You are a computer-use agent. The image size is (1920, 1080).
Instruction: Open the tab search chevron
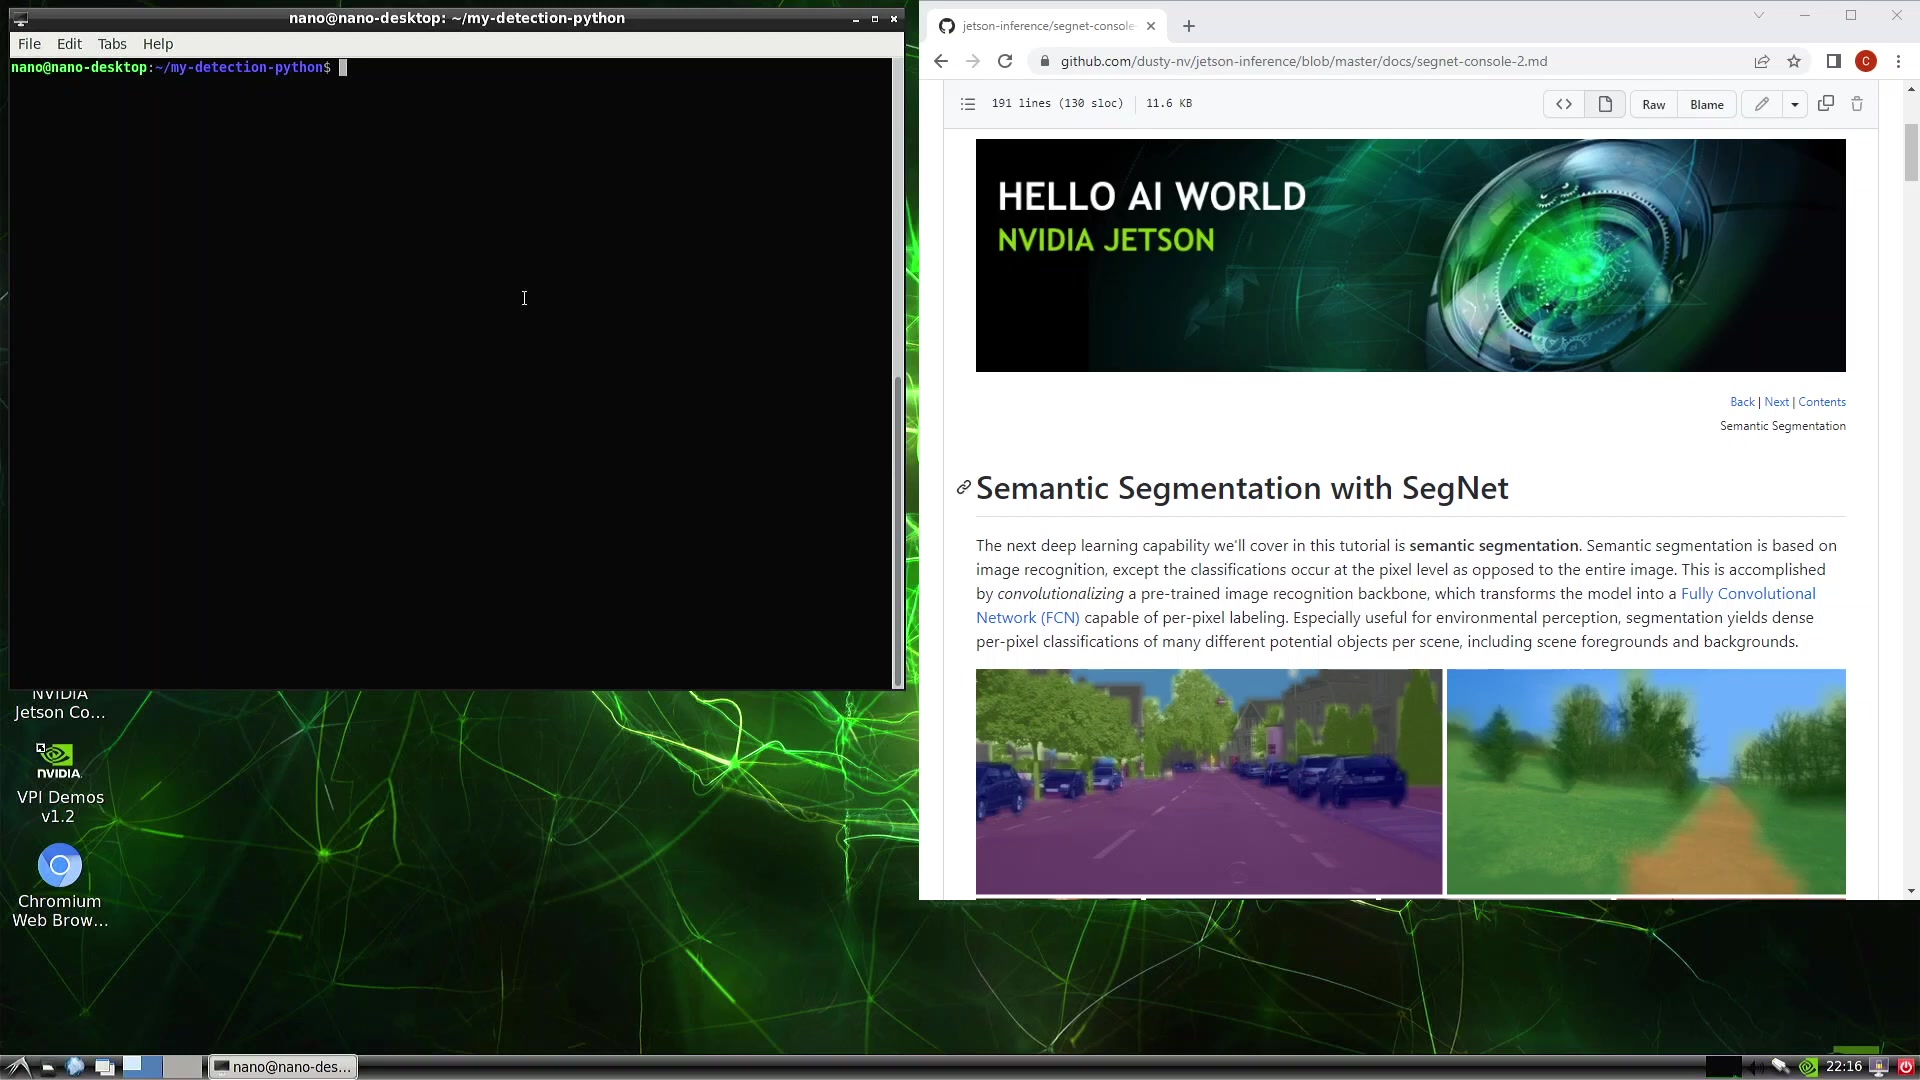point(1758,16)
